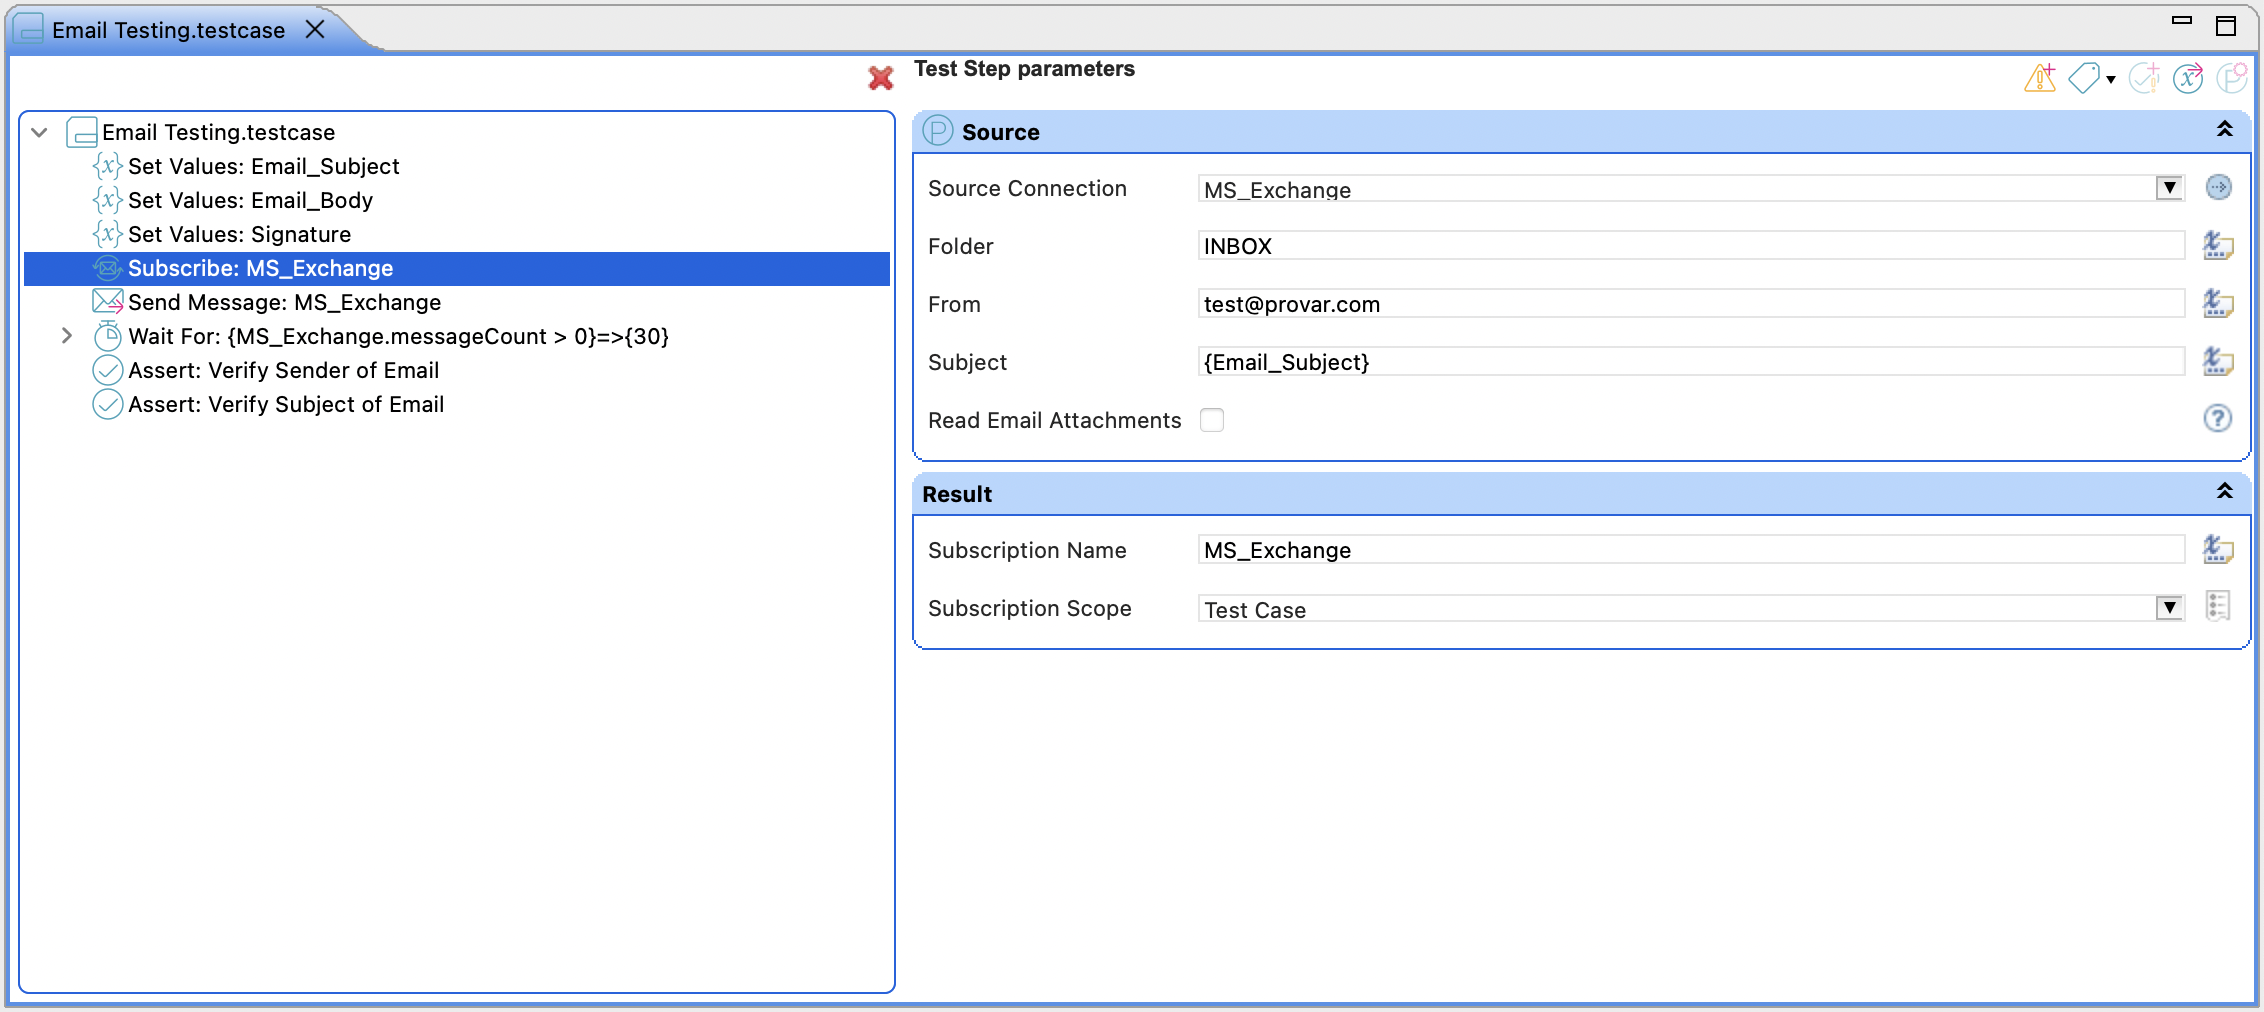Image resolution: width=2264 pixels, height=1012 pixels.
Task: Click the add assertion icon in the toolbar
Action: pyautogui.click(x=2144, y=78)
